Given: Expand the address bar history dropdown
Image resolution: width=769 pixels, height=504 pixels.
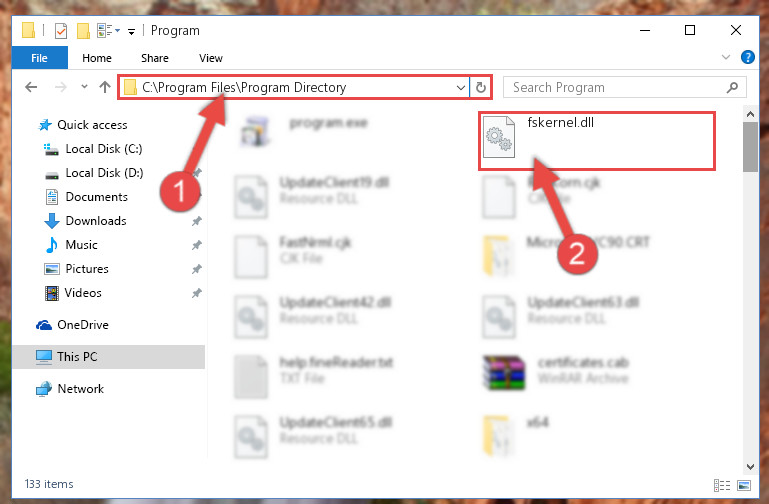Looking at the screenshot, I should click(x=461, y=87).
